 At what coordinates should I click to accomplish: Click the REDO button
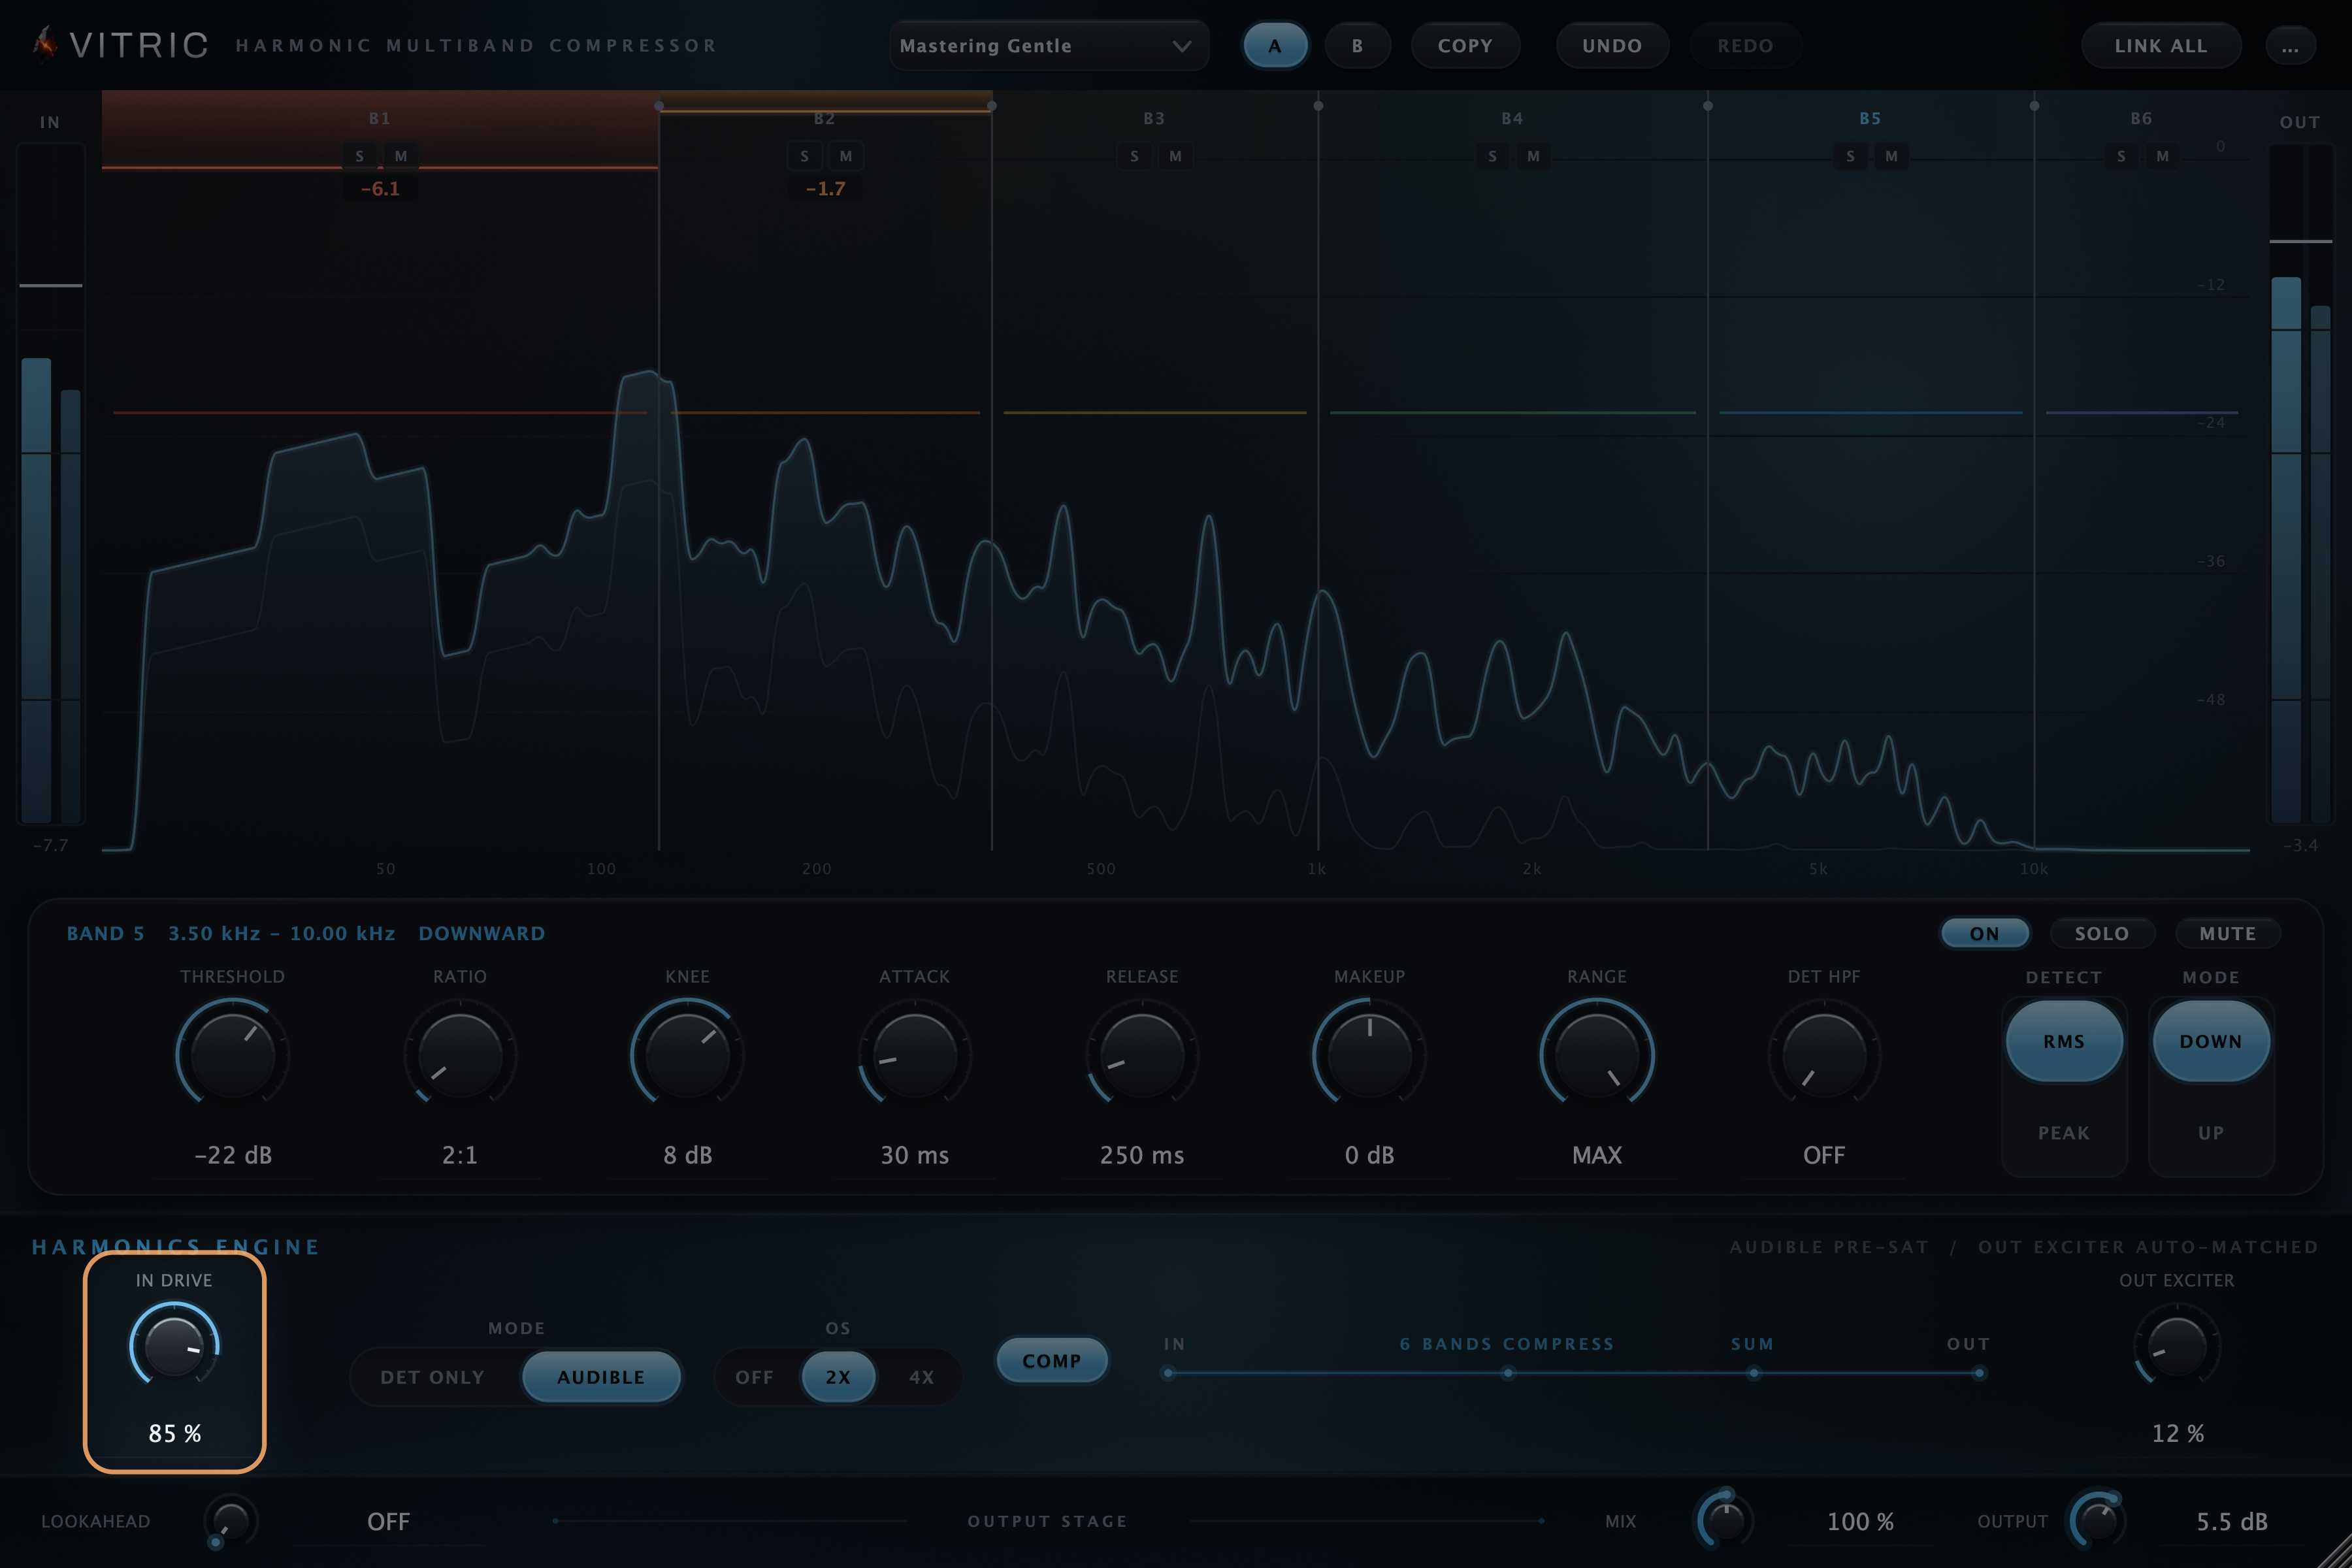click(1745, 46)
